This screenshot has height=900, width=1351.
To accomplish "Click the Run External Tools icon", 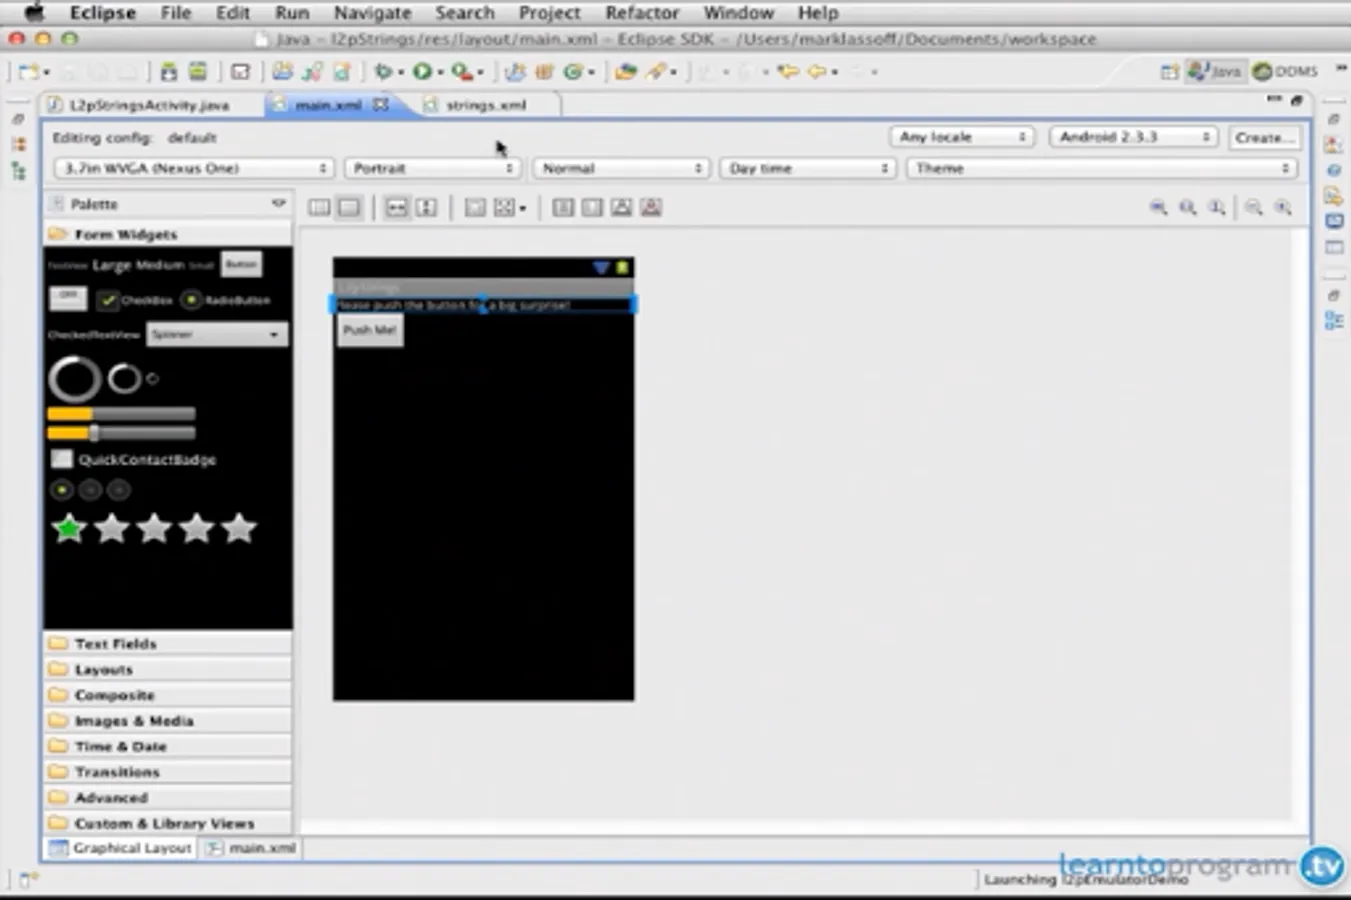I will click(461, 72).
